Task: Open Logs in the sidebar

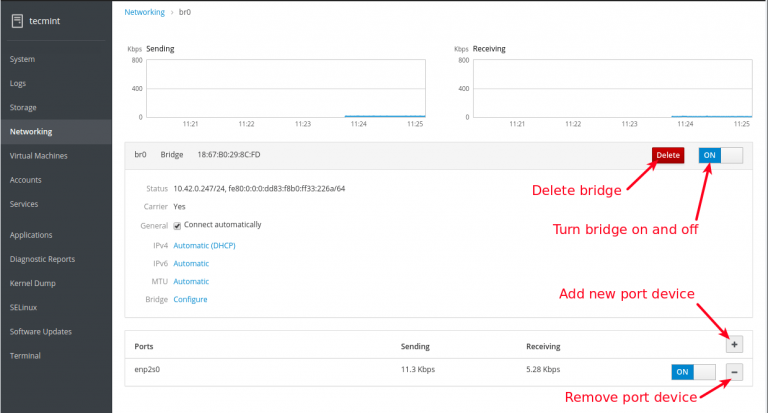Action: (x=20, y=83)
